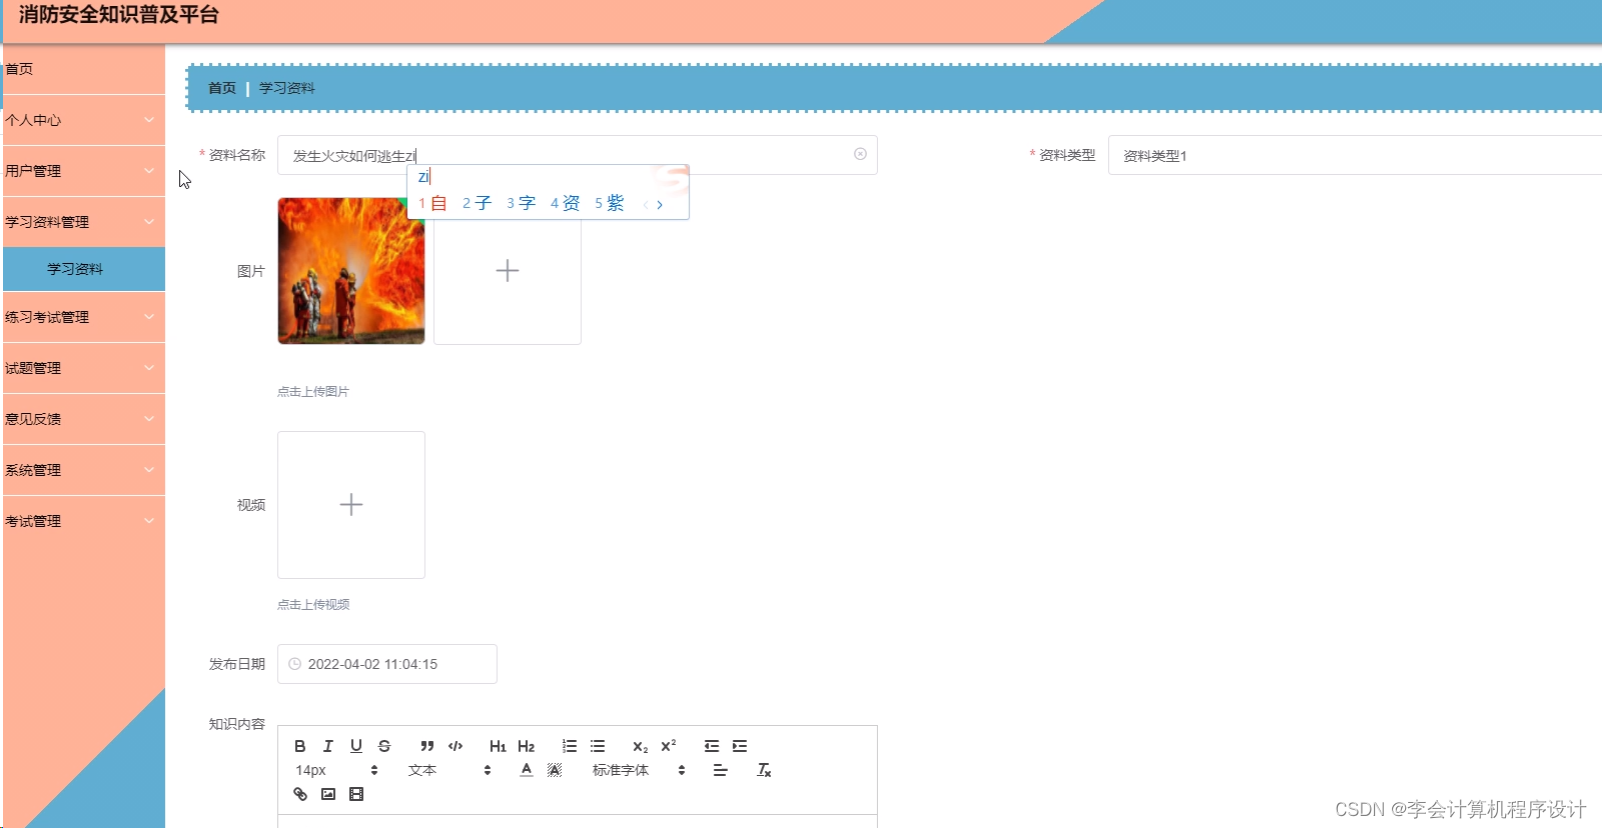Image resolution: width=1602 pixels, height=828 pixels.
Task: Create a bulleted list
Action: tap(597, 746)
